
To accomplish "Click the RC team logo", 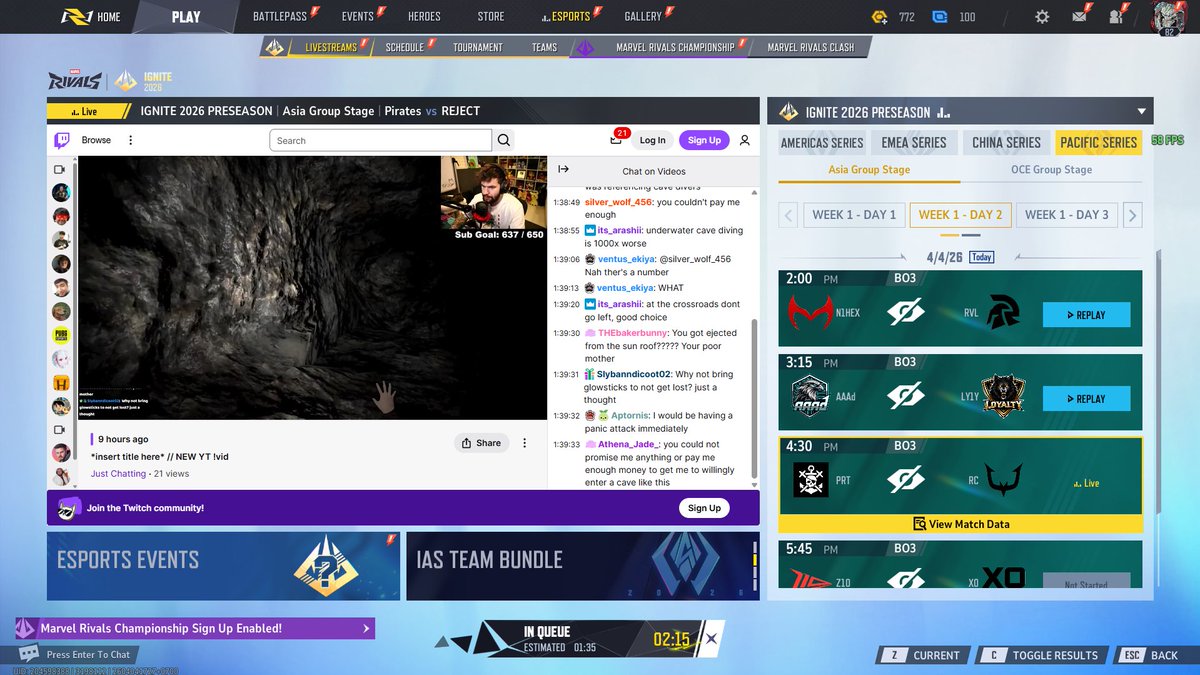I will click(x=1004, y=480).
